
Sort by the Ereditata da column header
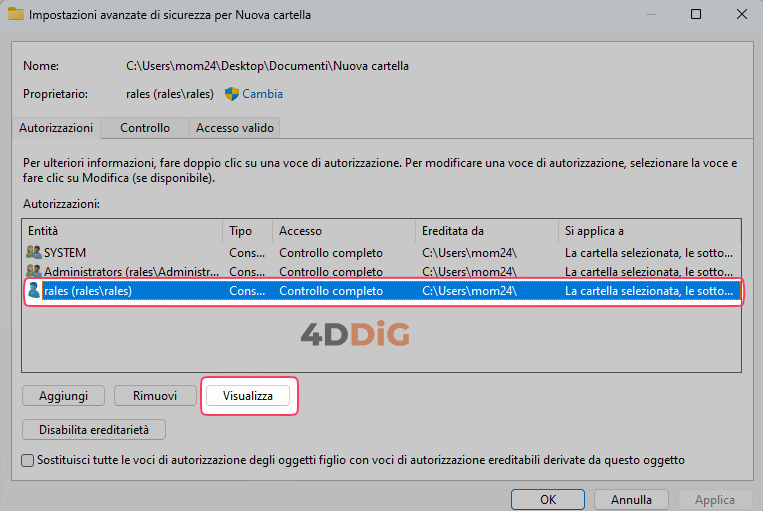tap(487, 231)
